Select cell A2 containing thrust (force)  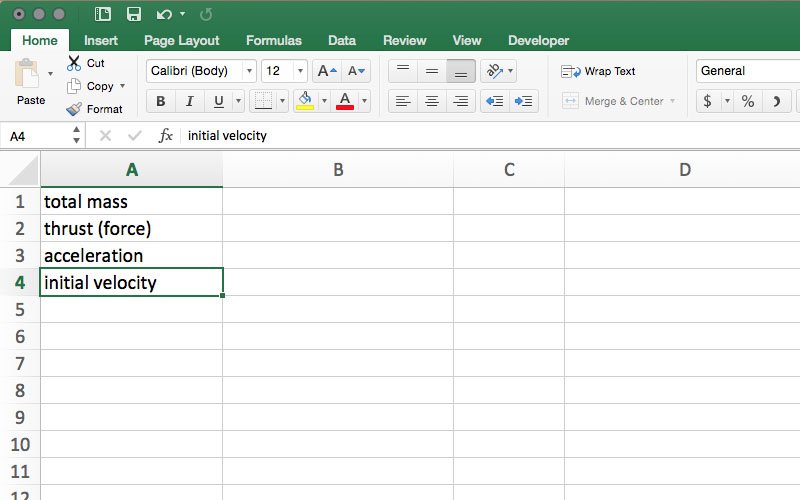[131, 228]
